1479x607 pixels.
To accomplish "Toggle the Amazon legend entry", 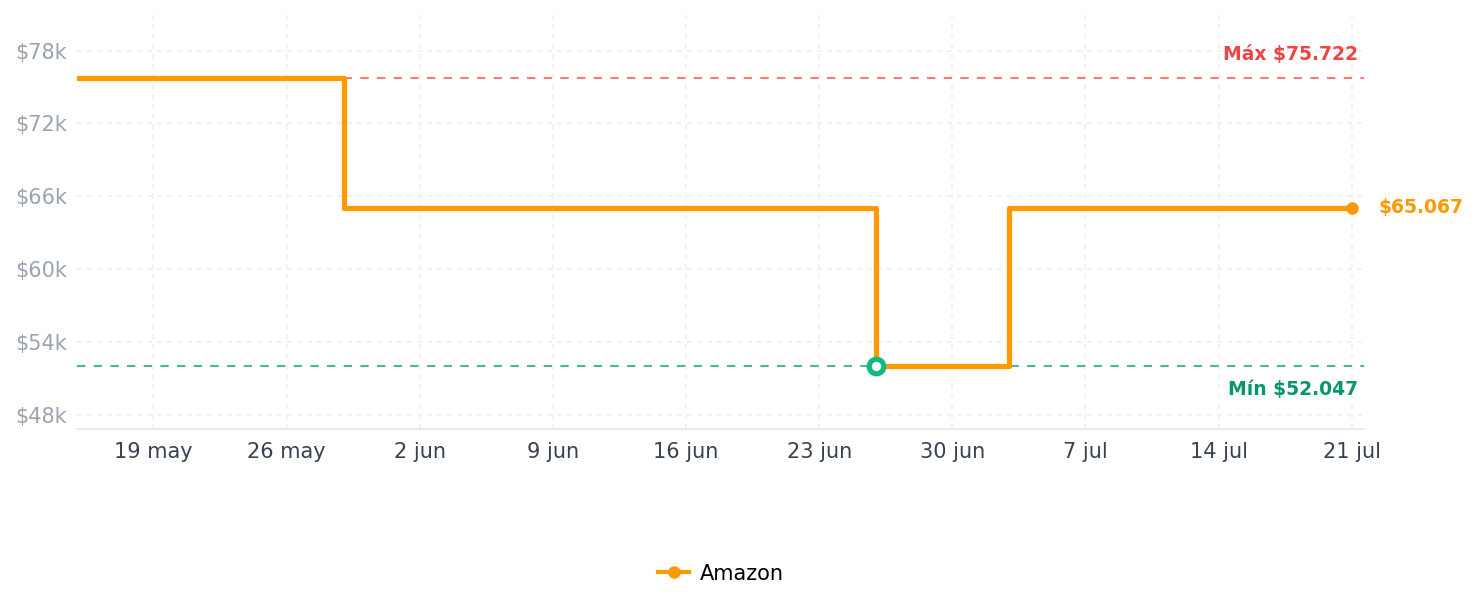I will point(719,573).
